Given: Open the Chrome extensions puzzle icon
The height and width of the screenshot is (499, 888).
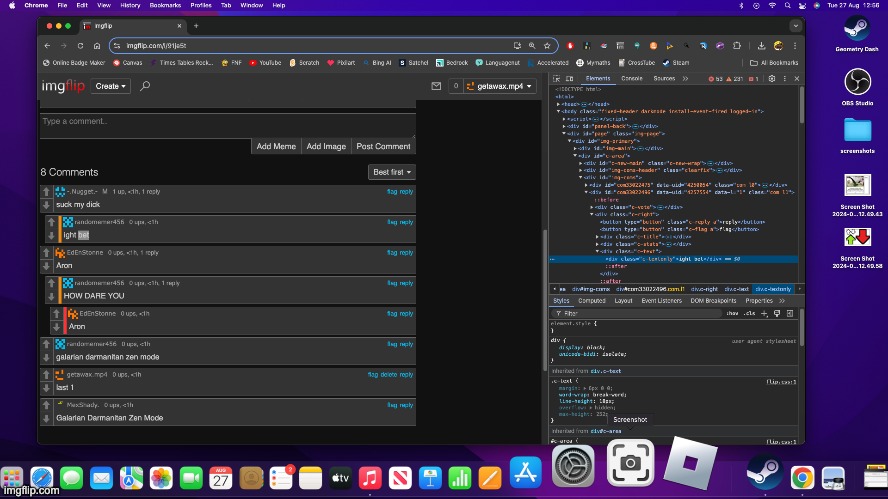Looking at the screenshot, I should pos(737,46).
